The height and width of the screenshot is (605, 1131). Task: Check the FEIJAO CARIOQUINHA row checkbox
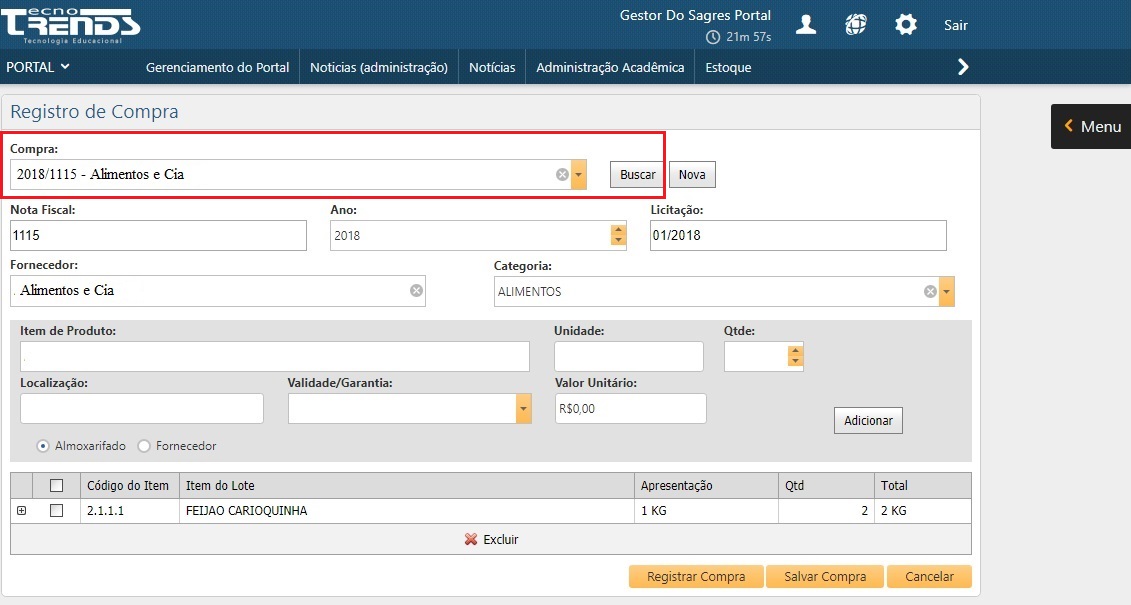tap(56, 510)
